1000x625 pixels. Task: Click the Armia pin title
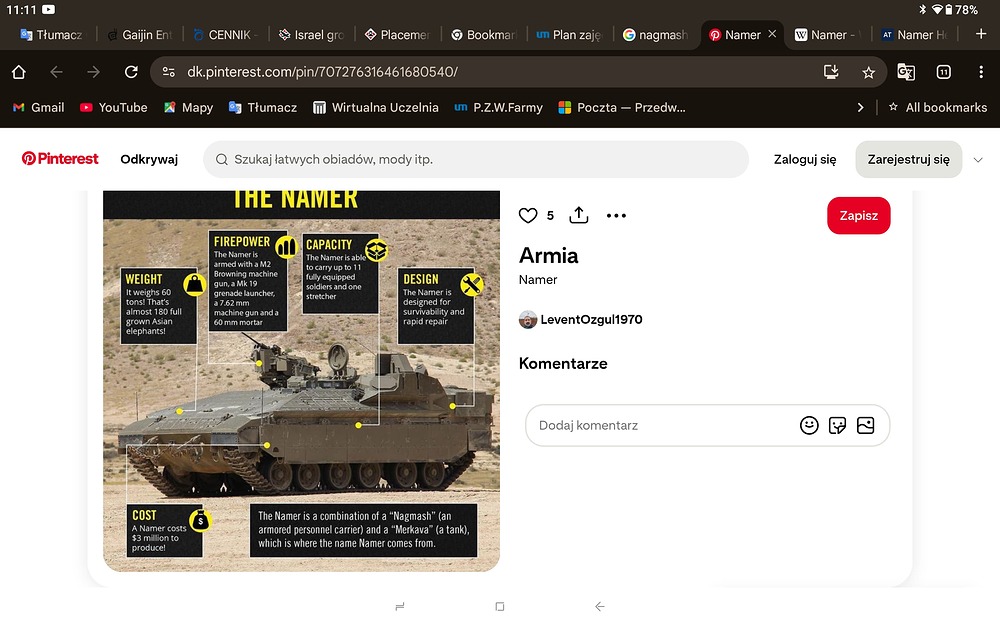click(548, 255)
